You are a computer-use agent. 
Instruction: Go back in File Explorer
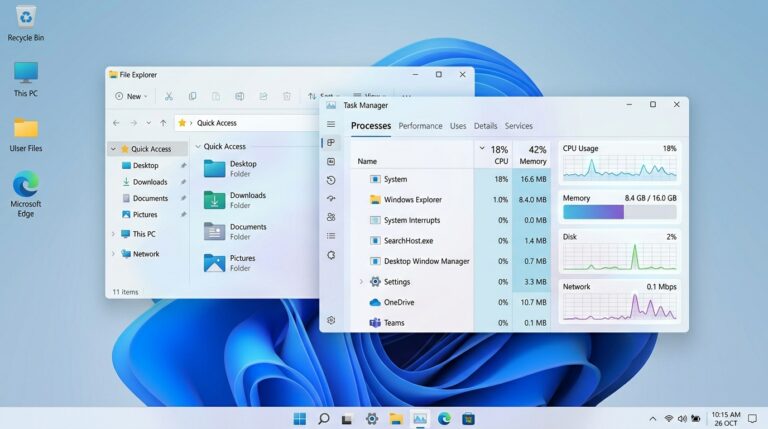coord(116,123)
